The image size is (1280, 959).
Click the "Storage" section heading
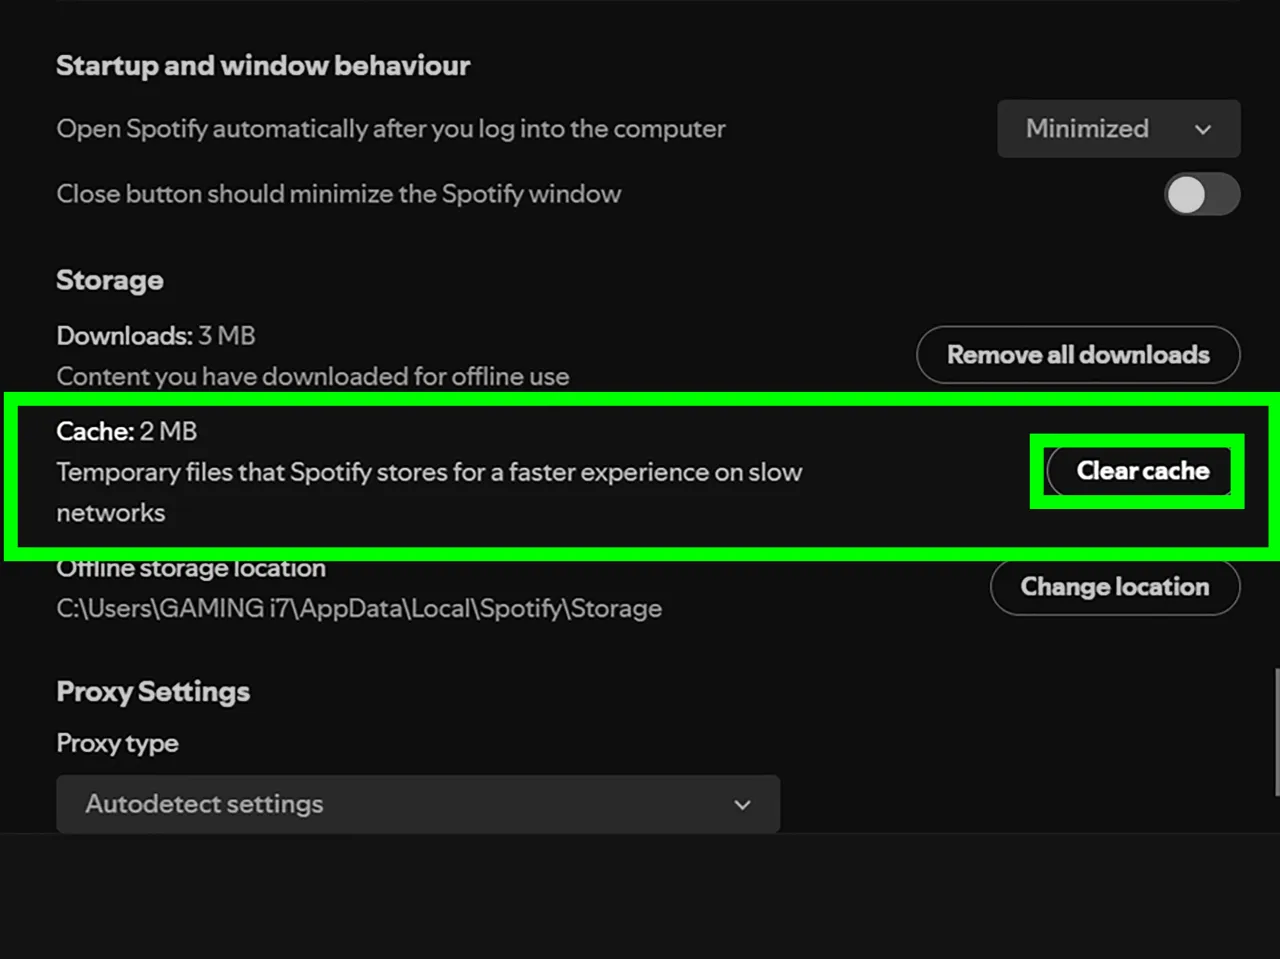tap(110, 281)
